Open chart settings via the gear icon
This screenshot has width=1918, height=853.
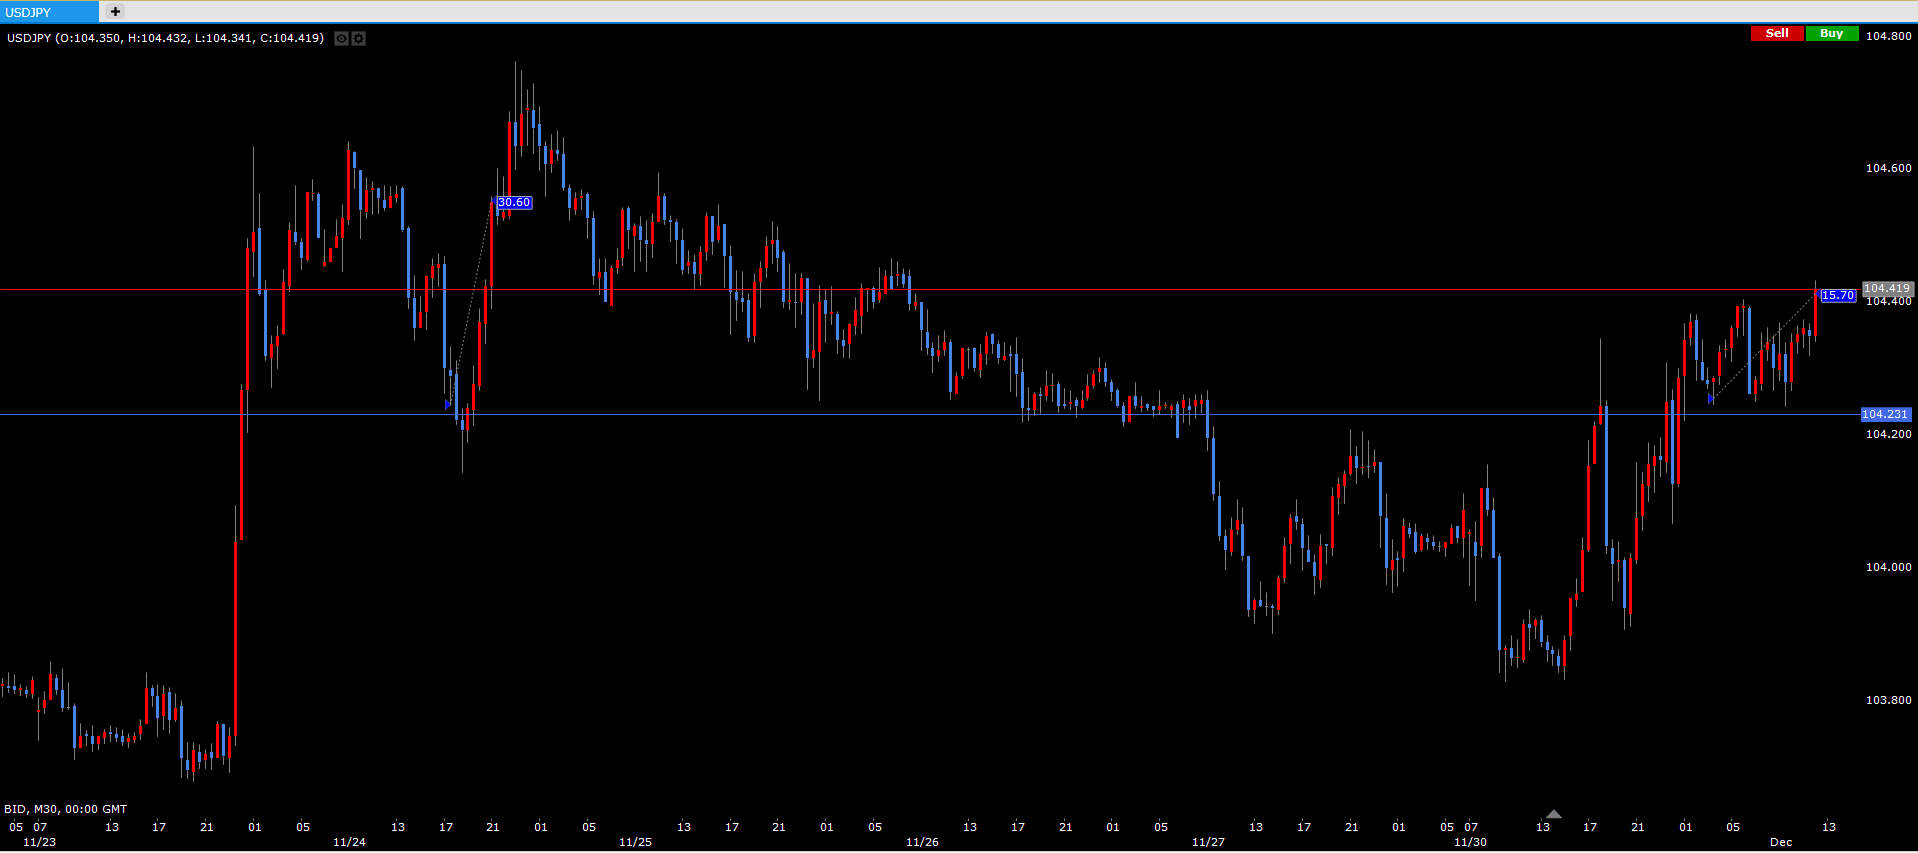[359, 39]
